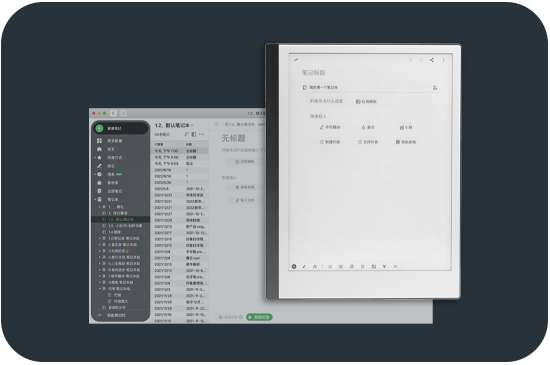Collapse the 笔记本 notebooks tree arrow
The height and width of the screenshot is (365, 550).
point(95,199)
